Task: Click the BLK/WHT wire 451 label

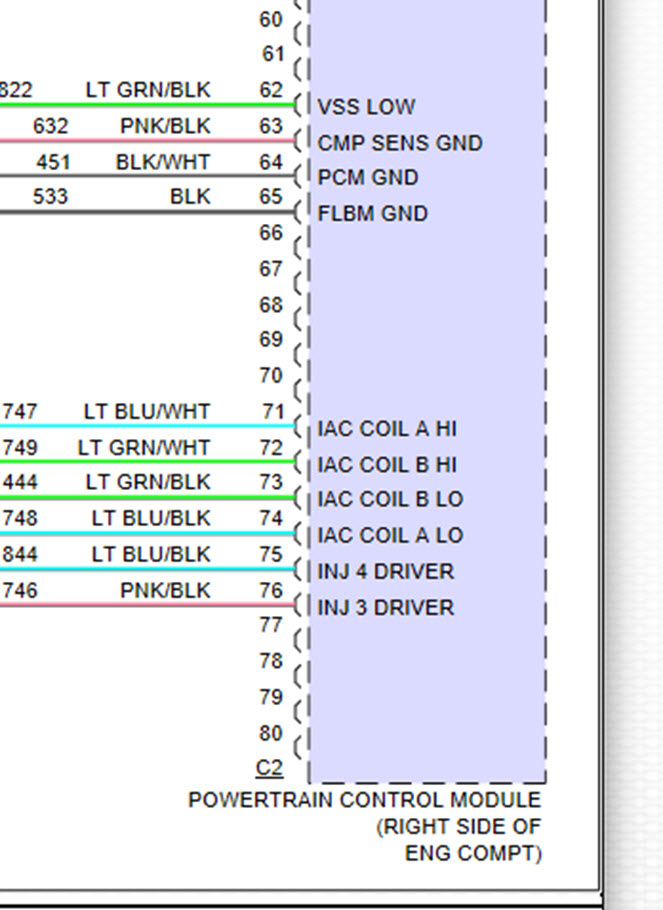Action: pyautogui.click(x=163, y=162)
